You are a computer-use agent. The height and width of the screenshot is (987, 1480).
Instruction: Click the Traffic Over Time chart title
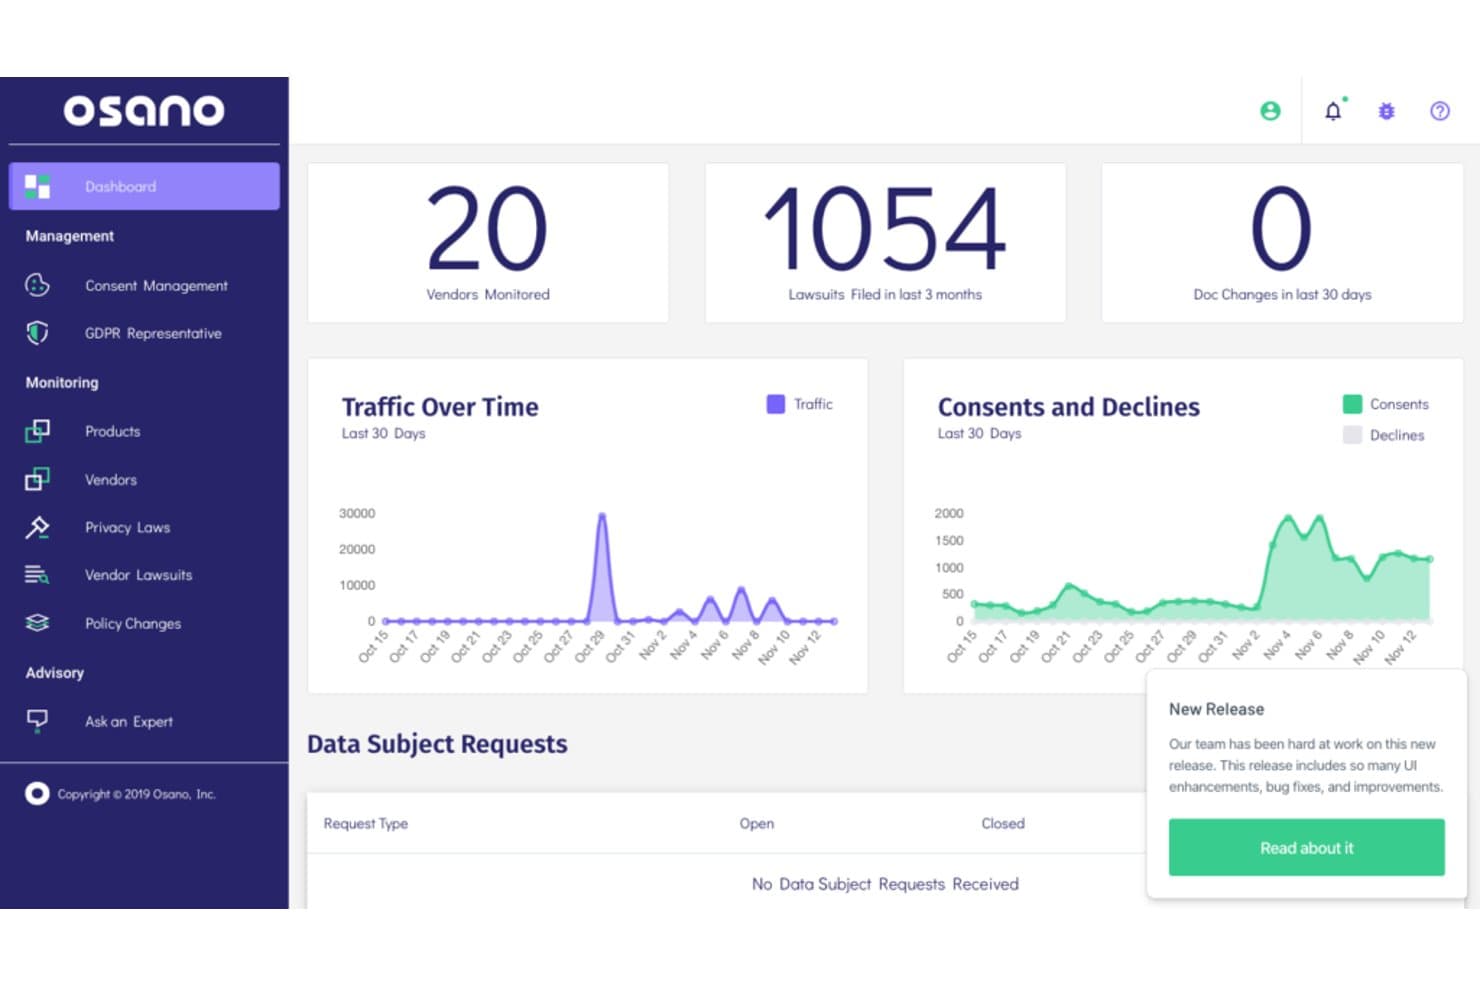click(440, 407)
